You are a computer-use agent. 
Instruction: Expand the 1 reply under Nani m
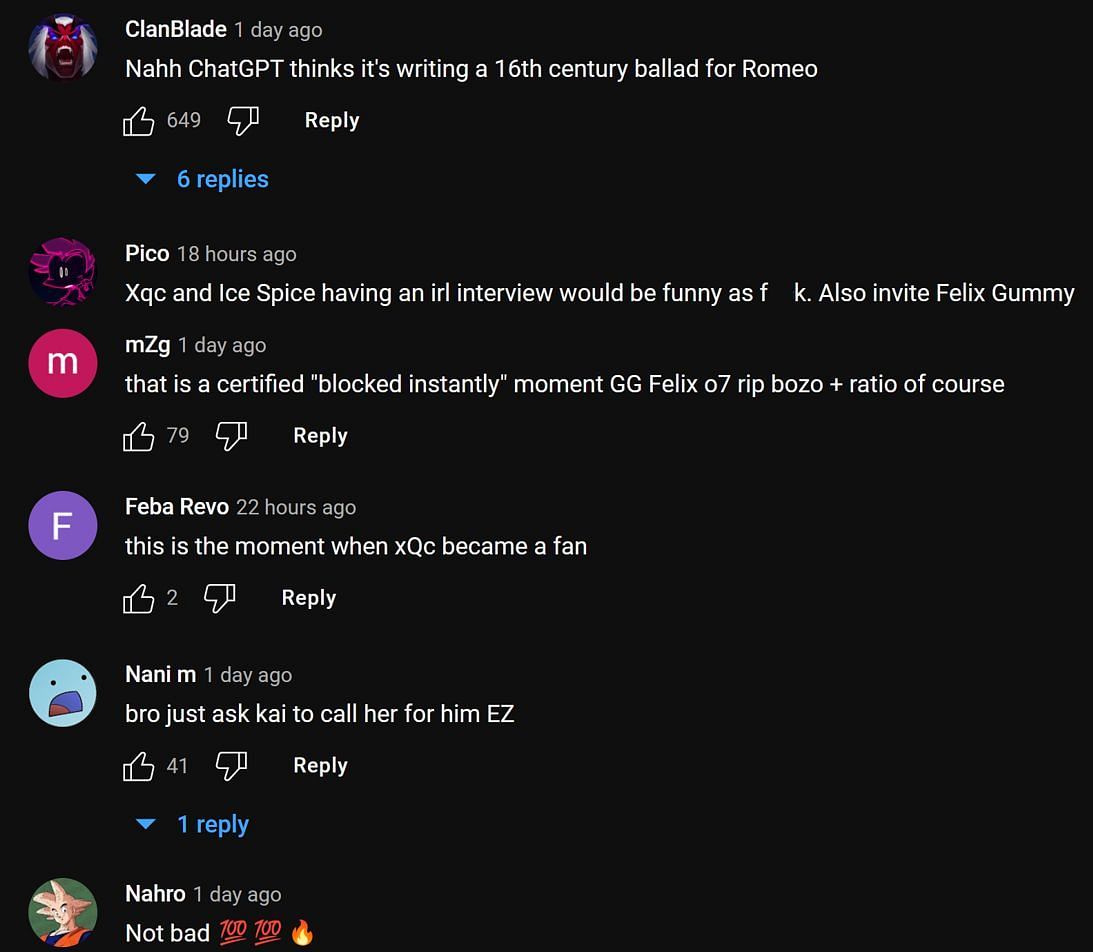click(x=193, y=825)
